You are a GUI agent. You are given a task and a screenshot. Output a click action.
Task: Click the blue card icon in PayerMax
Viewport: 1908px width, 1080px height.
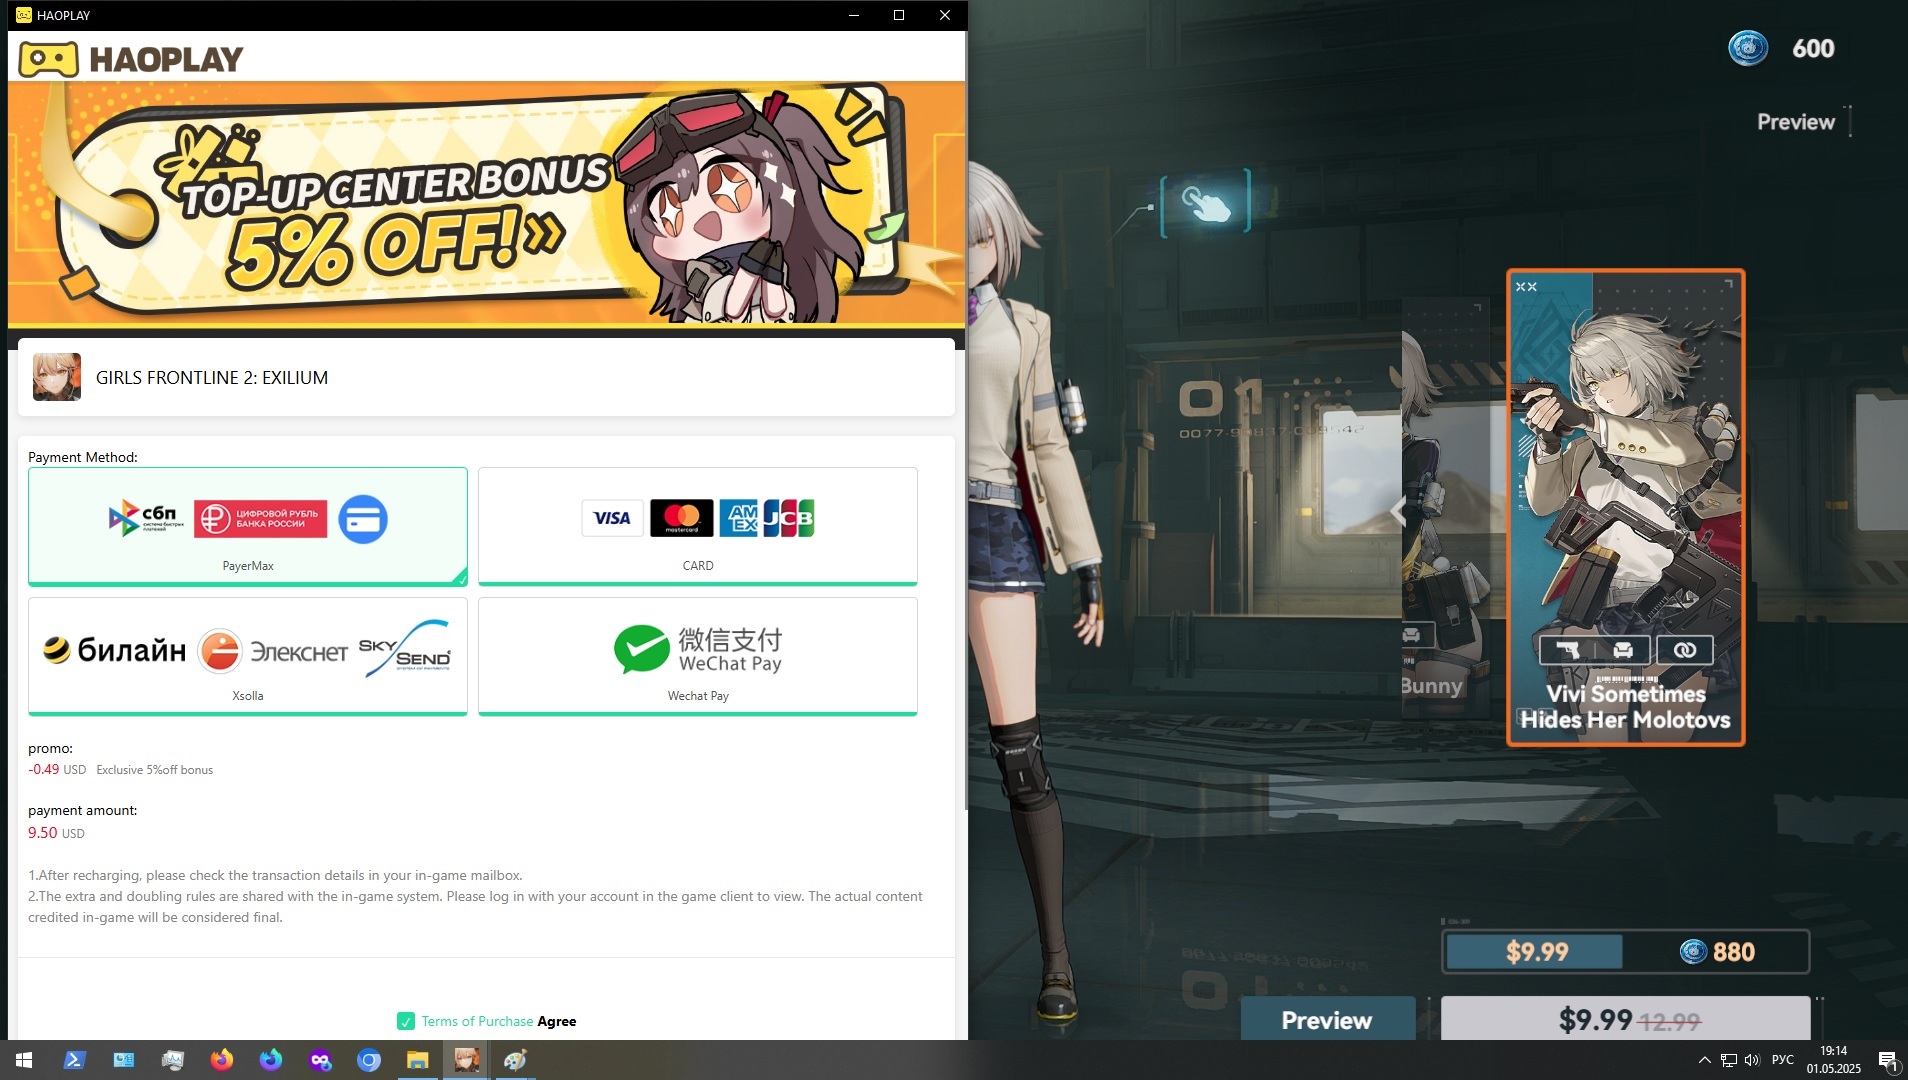(363, 519)
